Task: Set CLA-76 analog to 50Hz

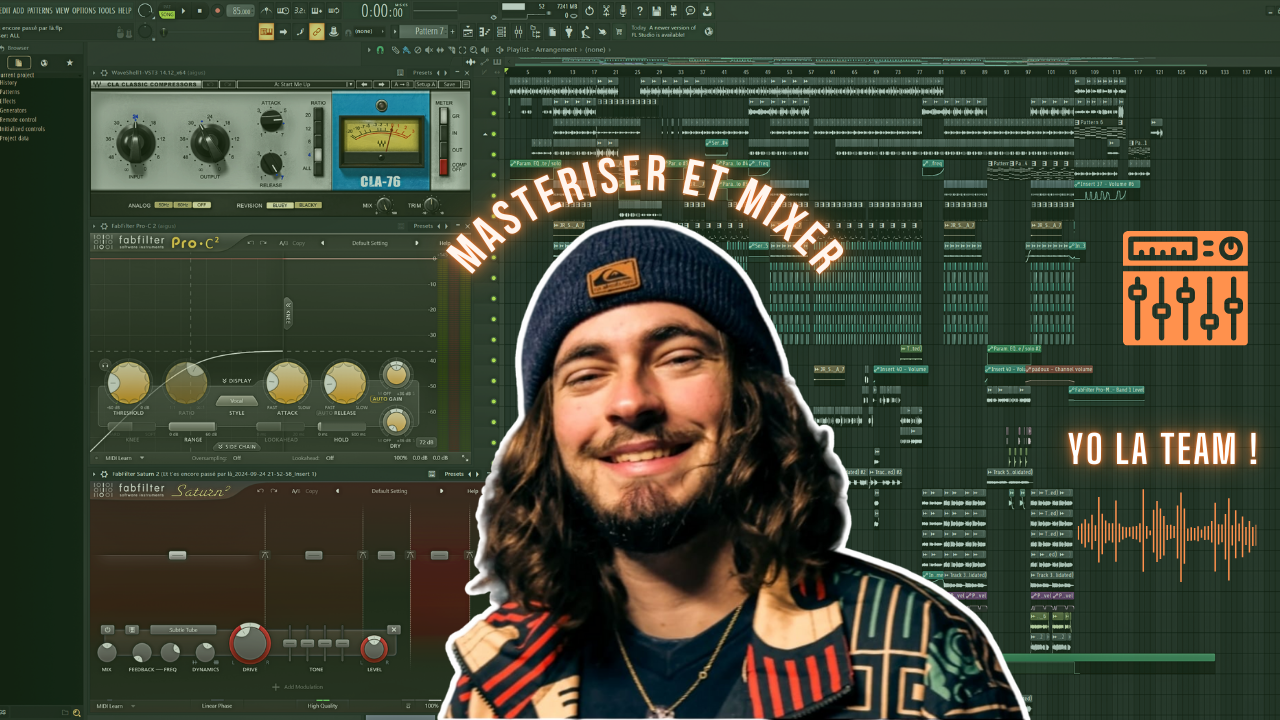Action: click(x=163, y=205)
